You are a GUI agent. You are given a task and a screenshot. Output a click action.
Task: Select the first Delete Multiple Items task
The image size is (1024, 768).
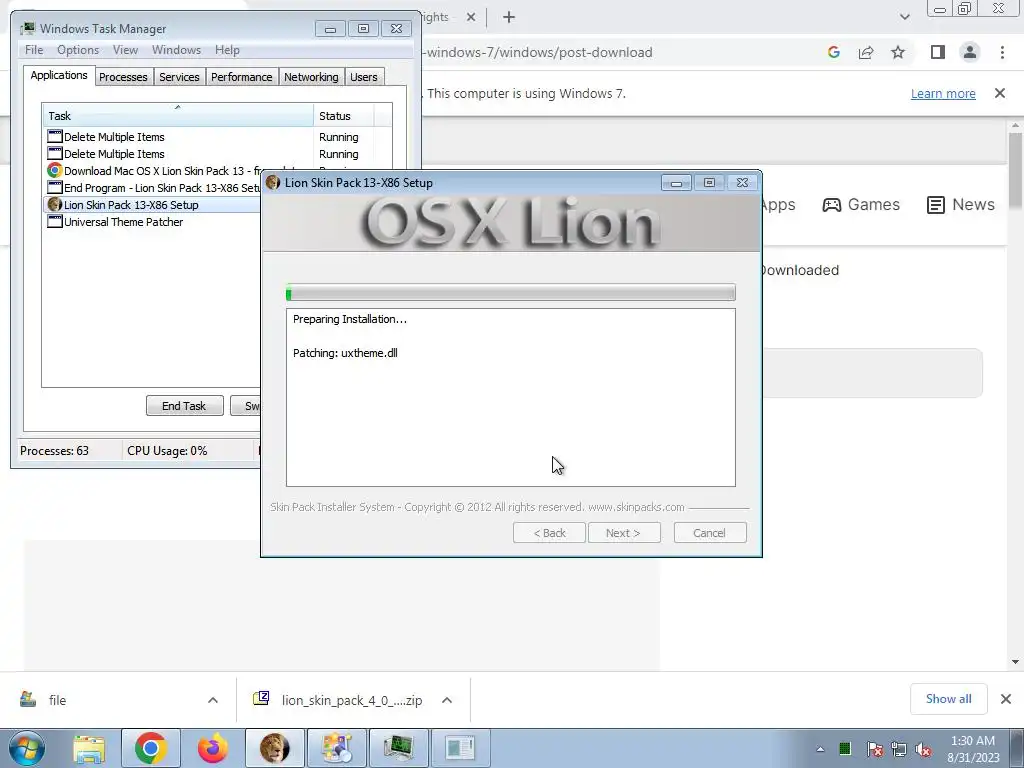(202, 137)
